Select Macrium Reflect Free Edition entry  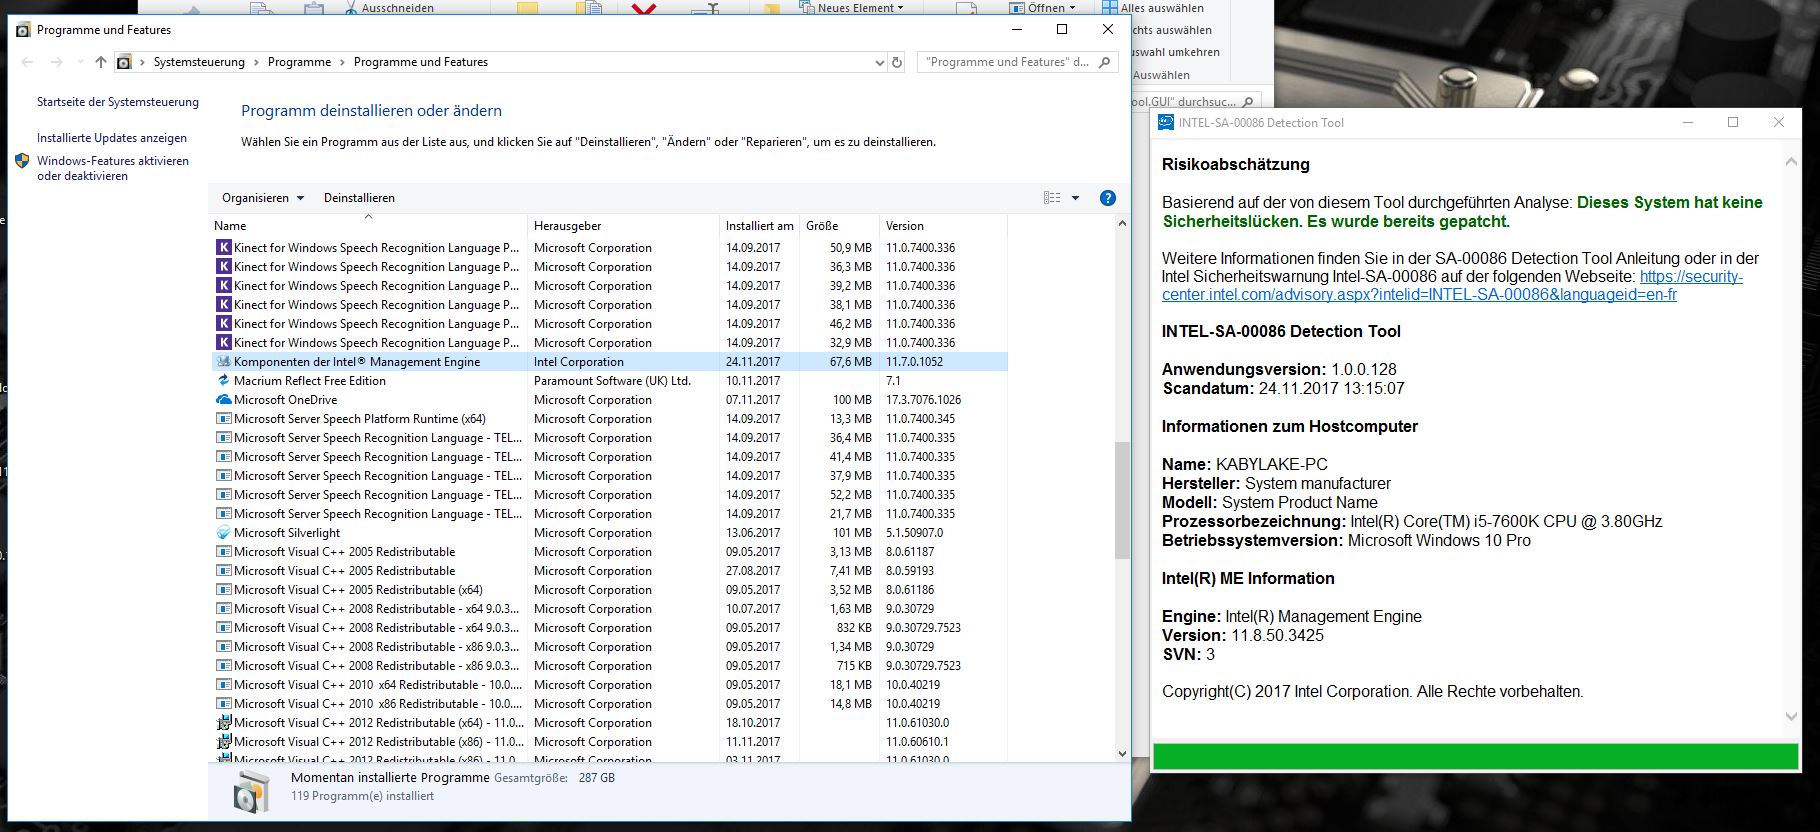[610, 381]
